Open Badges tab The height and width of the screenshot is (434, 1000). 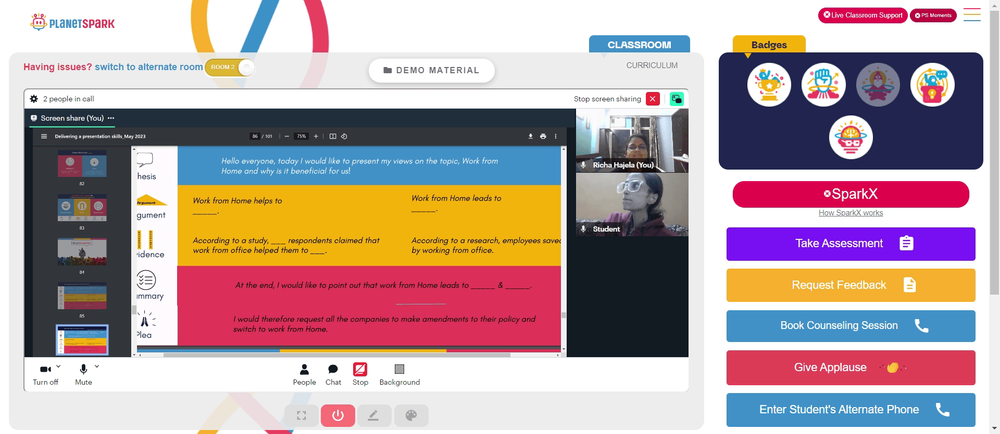(x=768, y=45)
